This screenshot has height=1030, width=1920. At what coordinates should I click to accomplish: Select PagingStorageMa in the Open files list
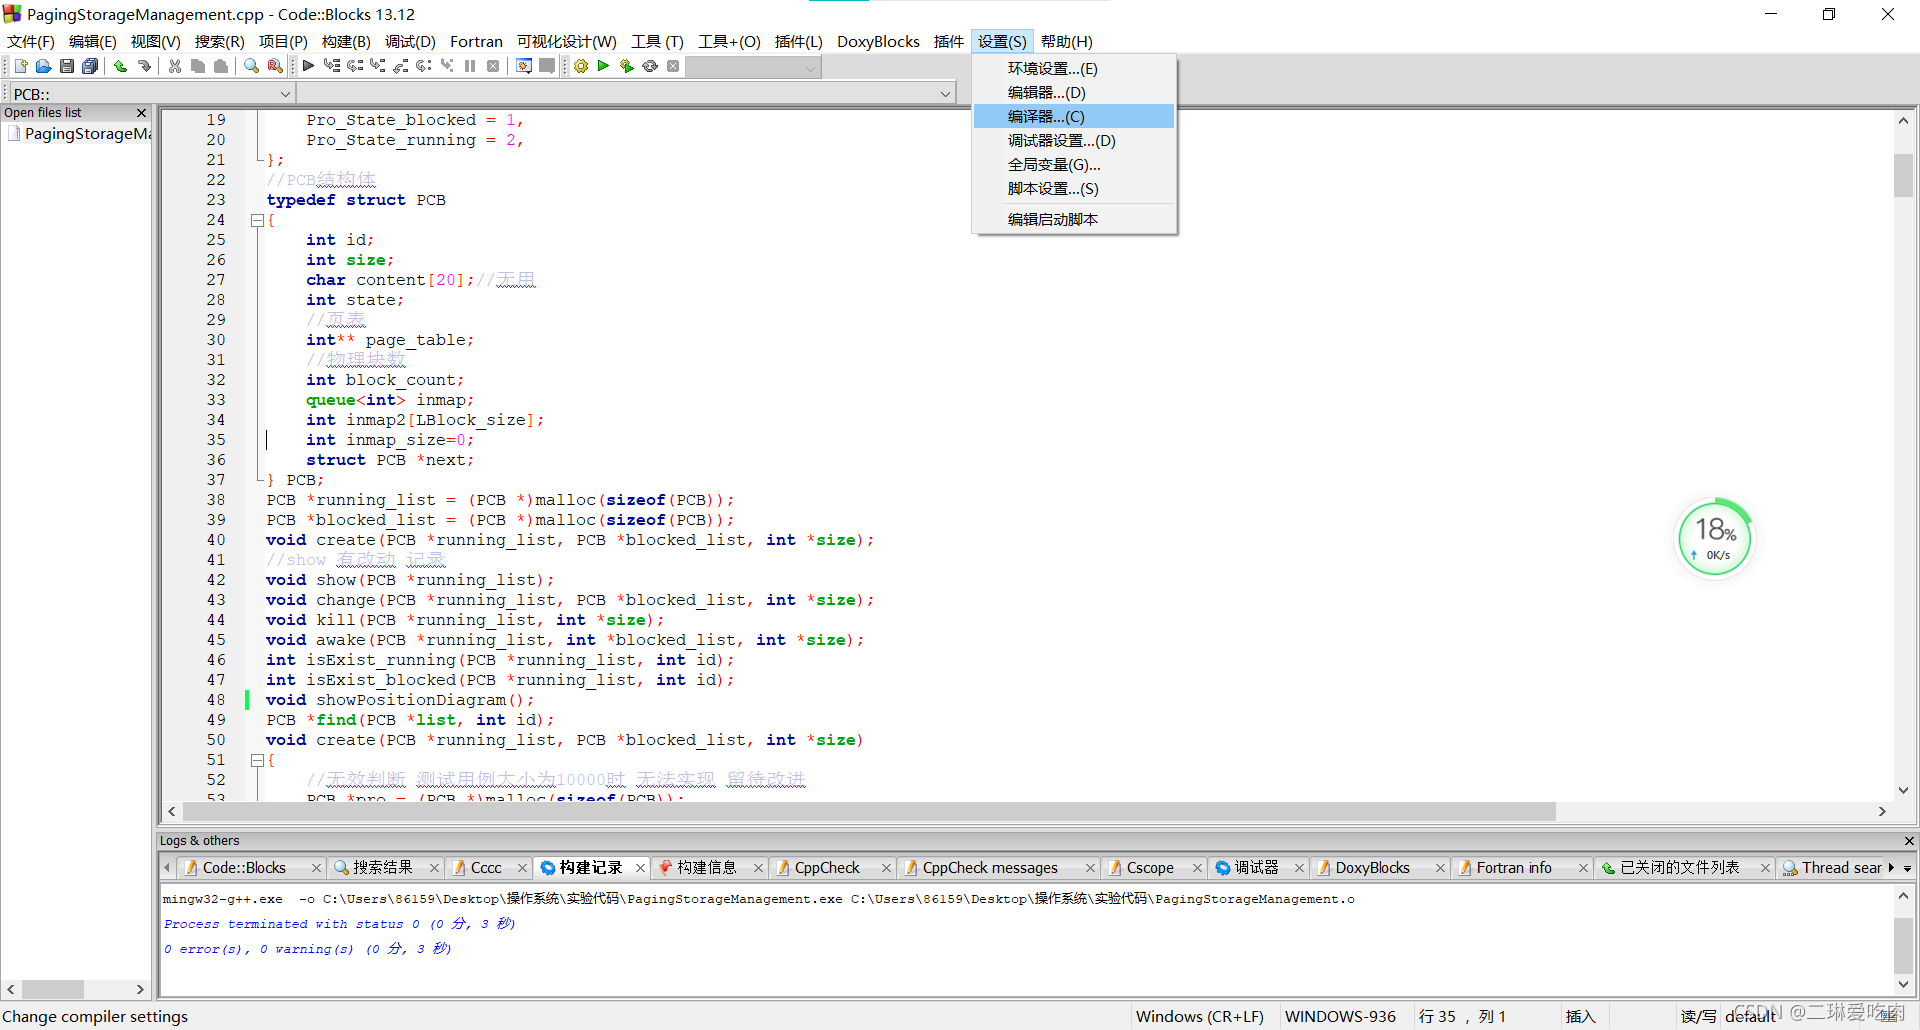click(86, 133)
